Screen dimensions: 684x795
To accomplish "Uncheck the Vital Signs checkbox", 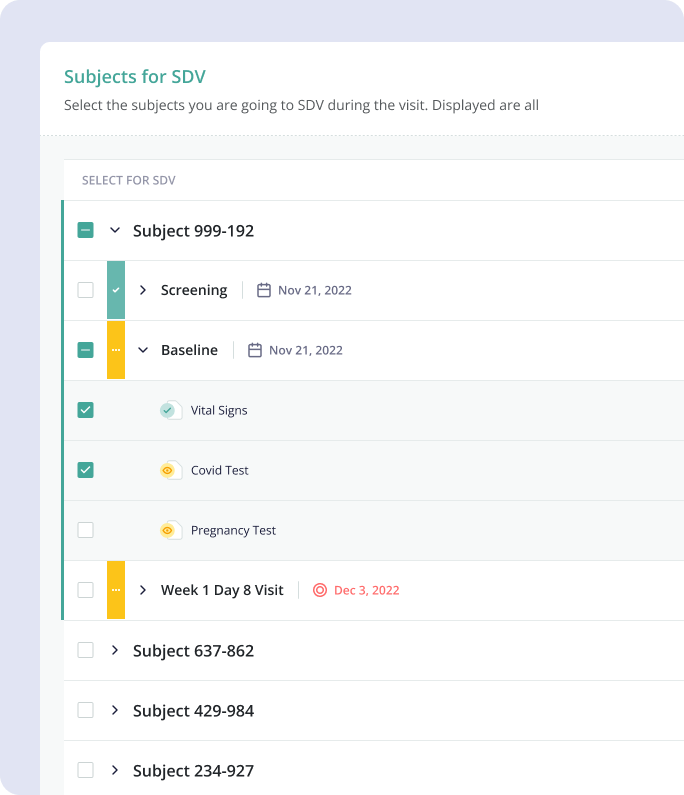I will [x=86, y=410].
